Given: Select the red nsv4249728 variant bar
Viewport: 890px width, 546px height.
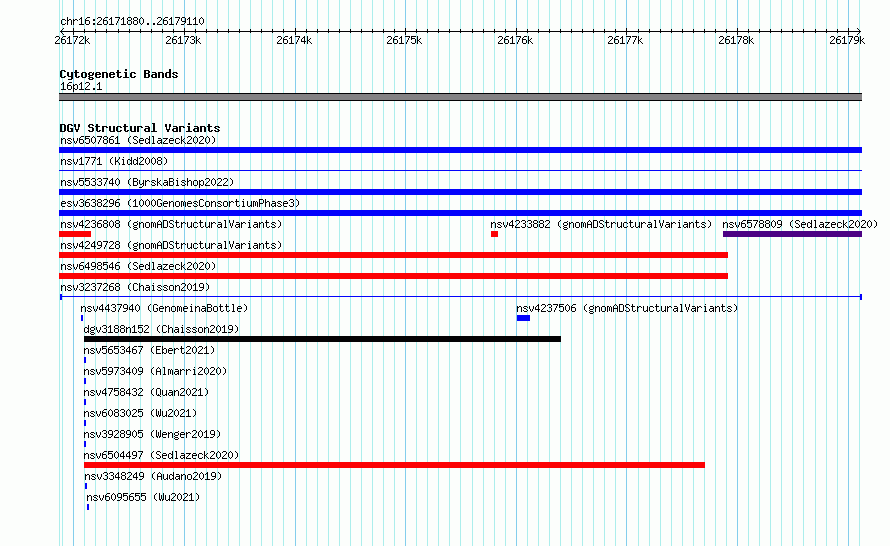Looking at the screenshot, I should click(393, 255).
